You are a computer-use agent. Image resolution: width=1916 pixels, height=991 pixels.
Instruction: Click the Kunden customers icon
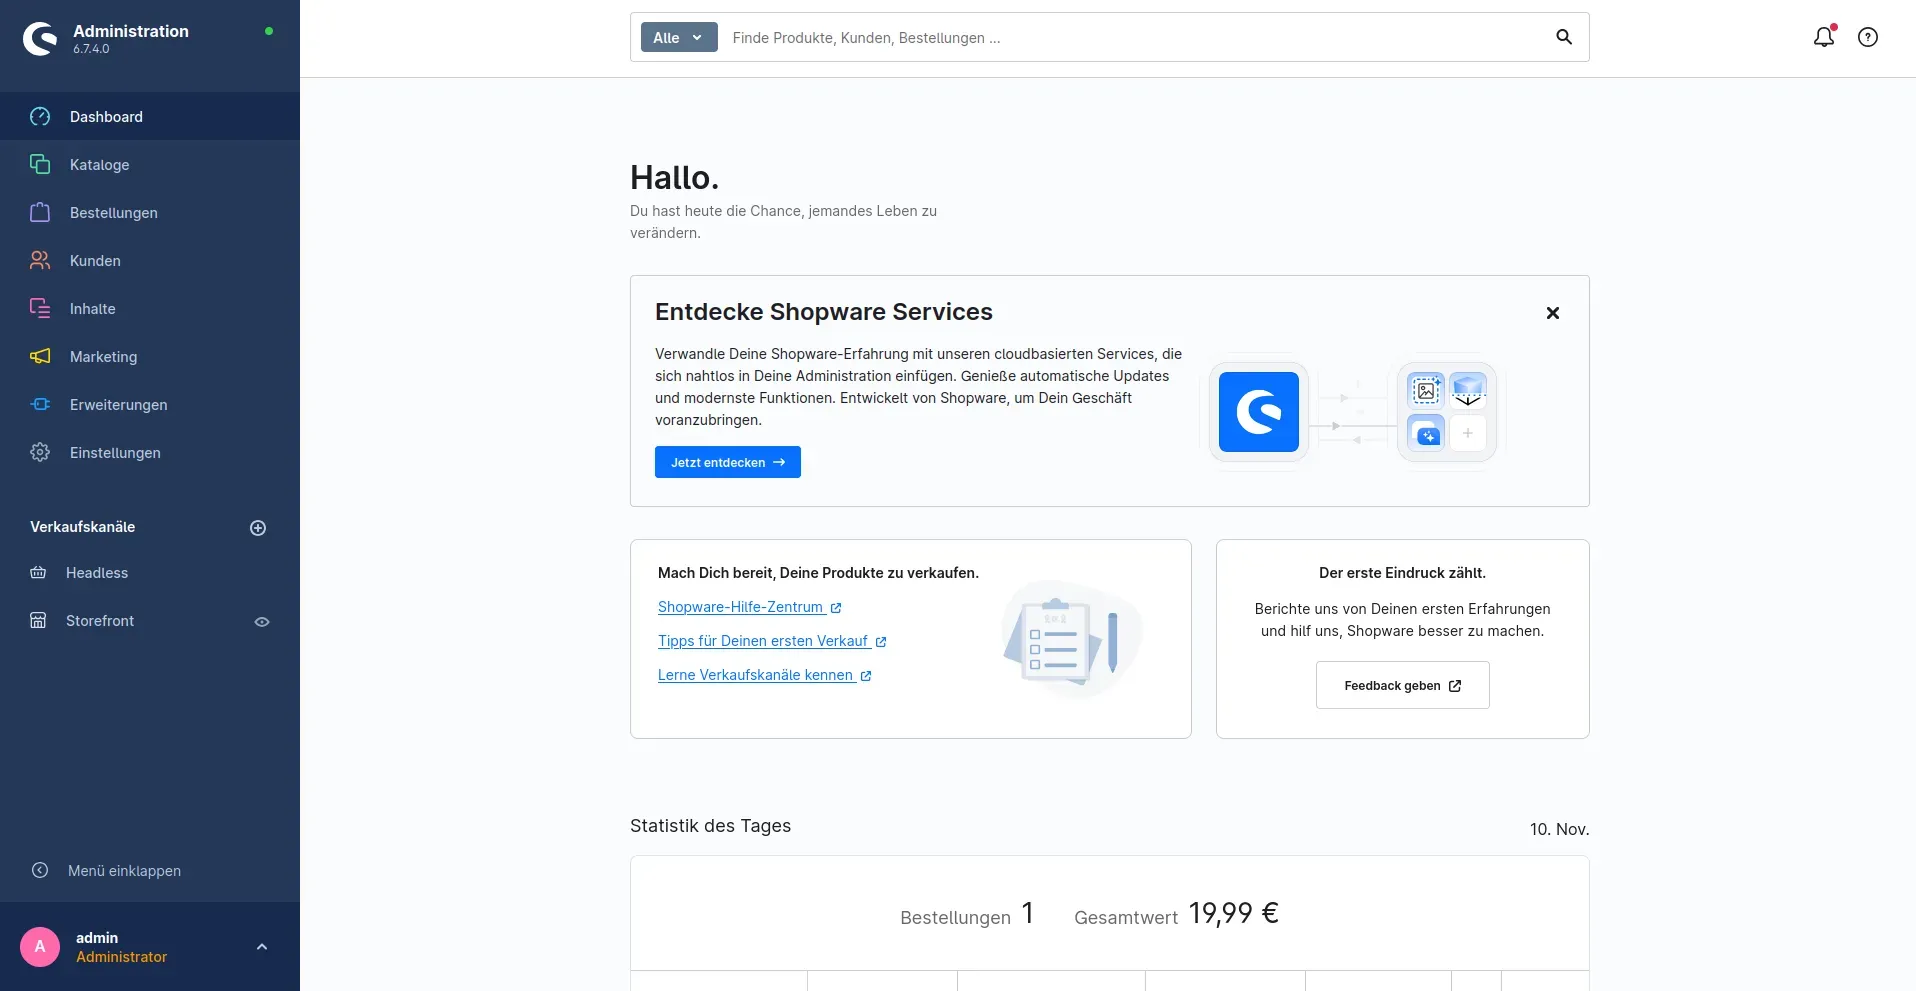pos(40,260)
